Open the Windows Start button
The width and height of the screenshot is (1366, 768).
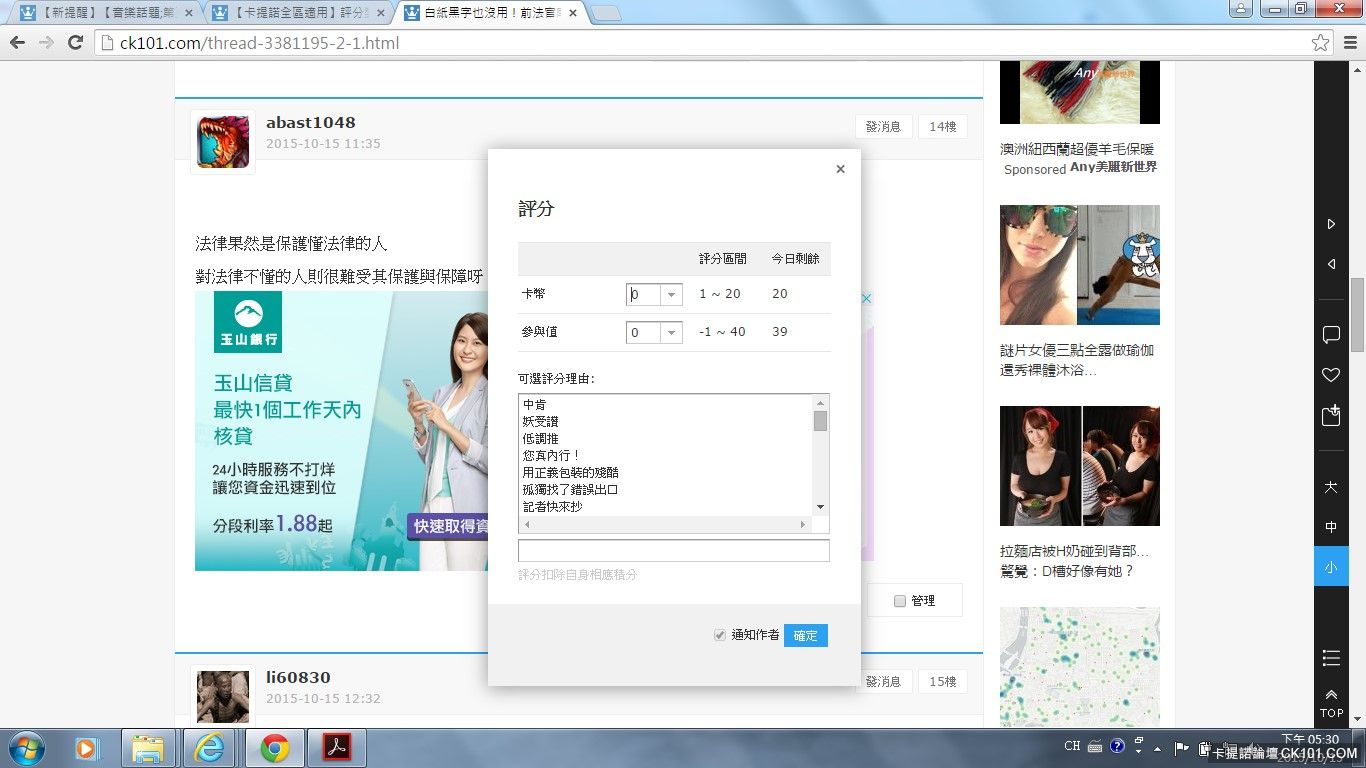click(x=25, y=748)
